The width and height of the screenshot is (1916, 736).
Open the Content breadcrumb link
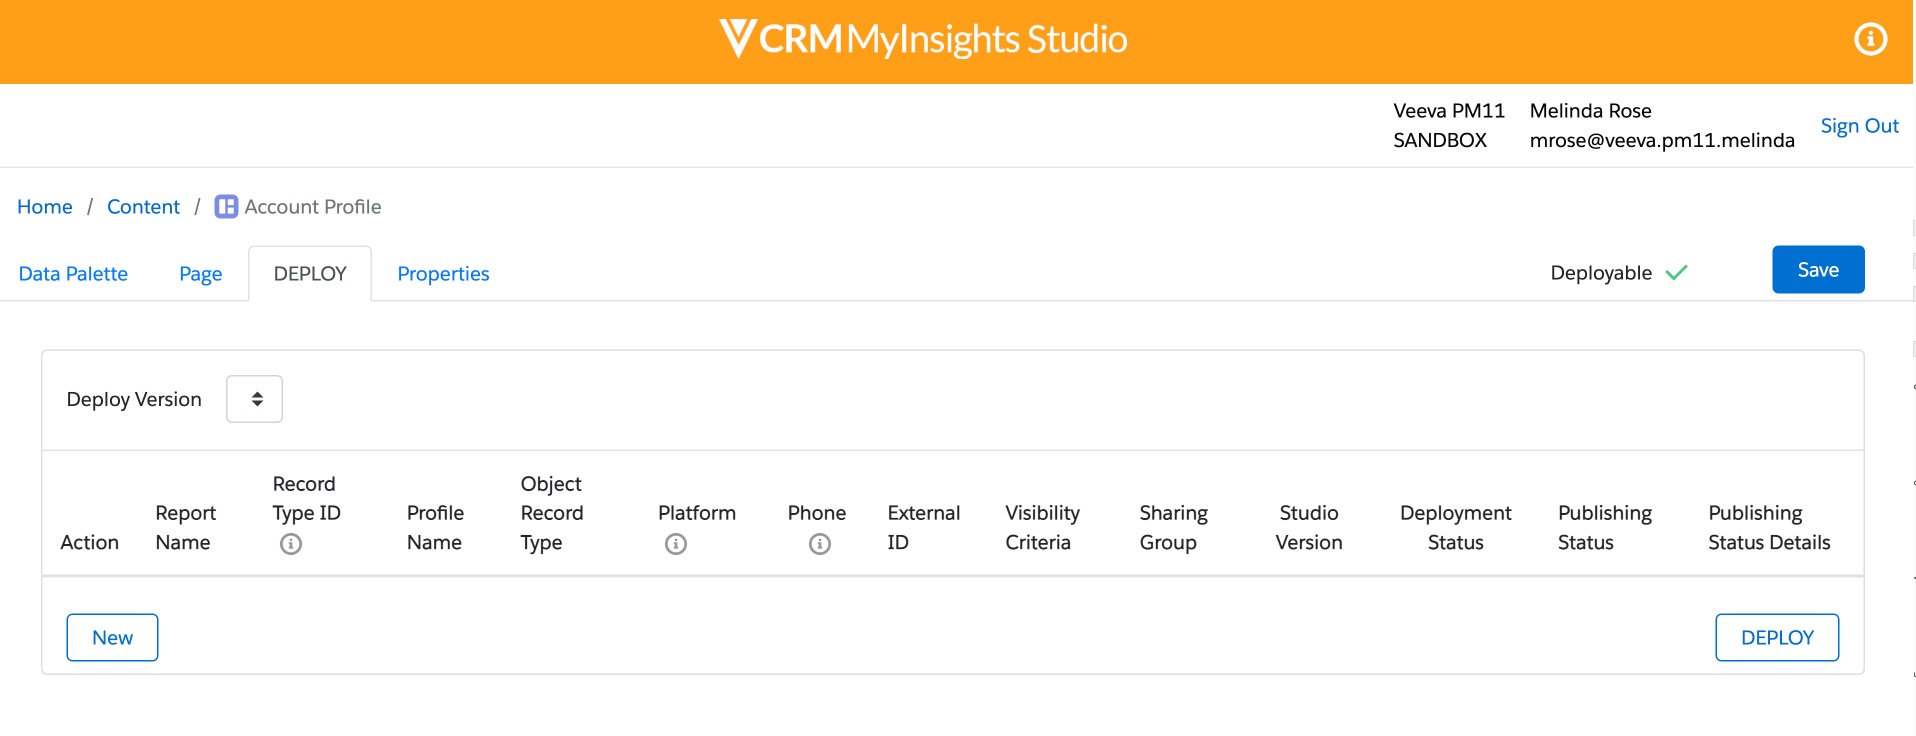pyautogui.click(x=143, y=207)
